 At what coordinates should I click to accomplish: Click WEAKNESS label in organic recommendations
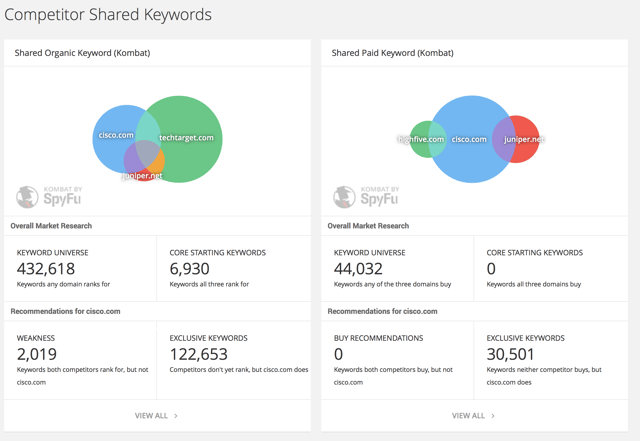36,338
